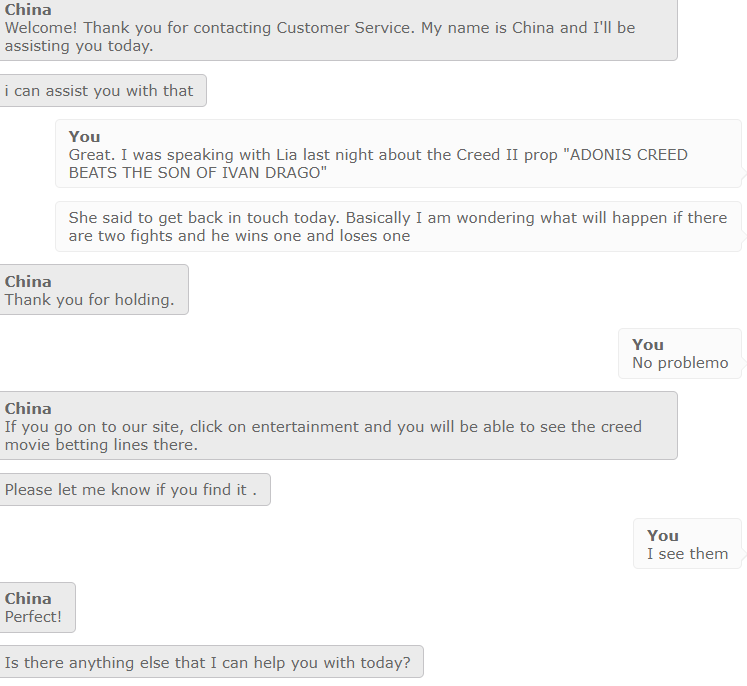The image size is (747, 686).
Task: Click the China name above "Thank you for holding"
Action: point(28,282)
